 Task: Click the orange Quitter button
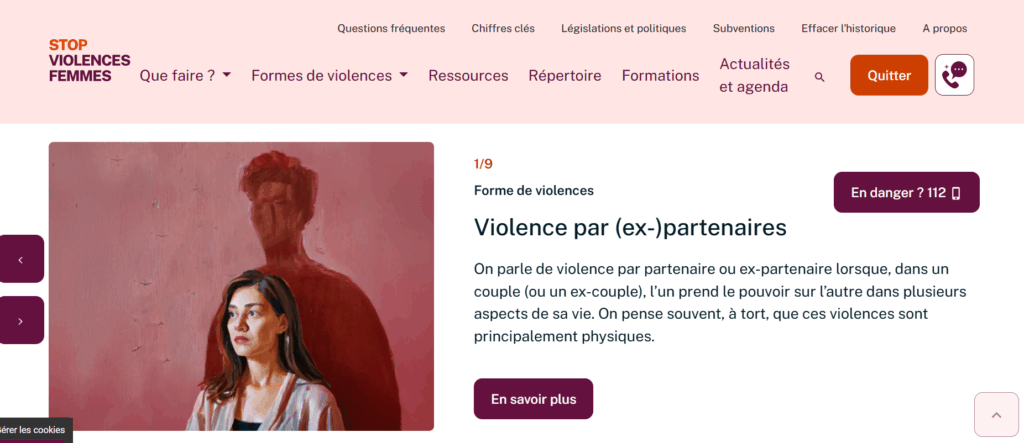pyautogui.click(x=889, y=75)
